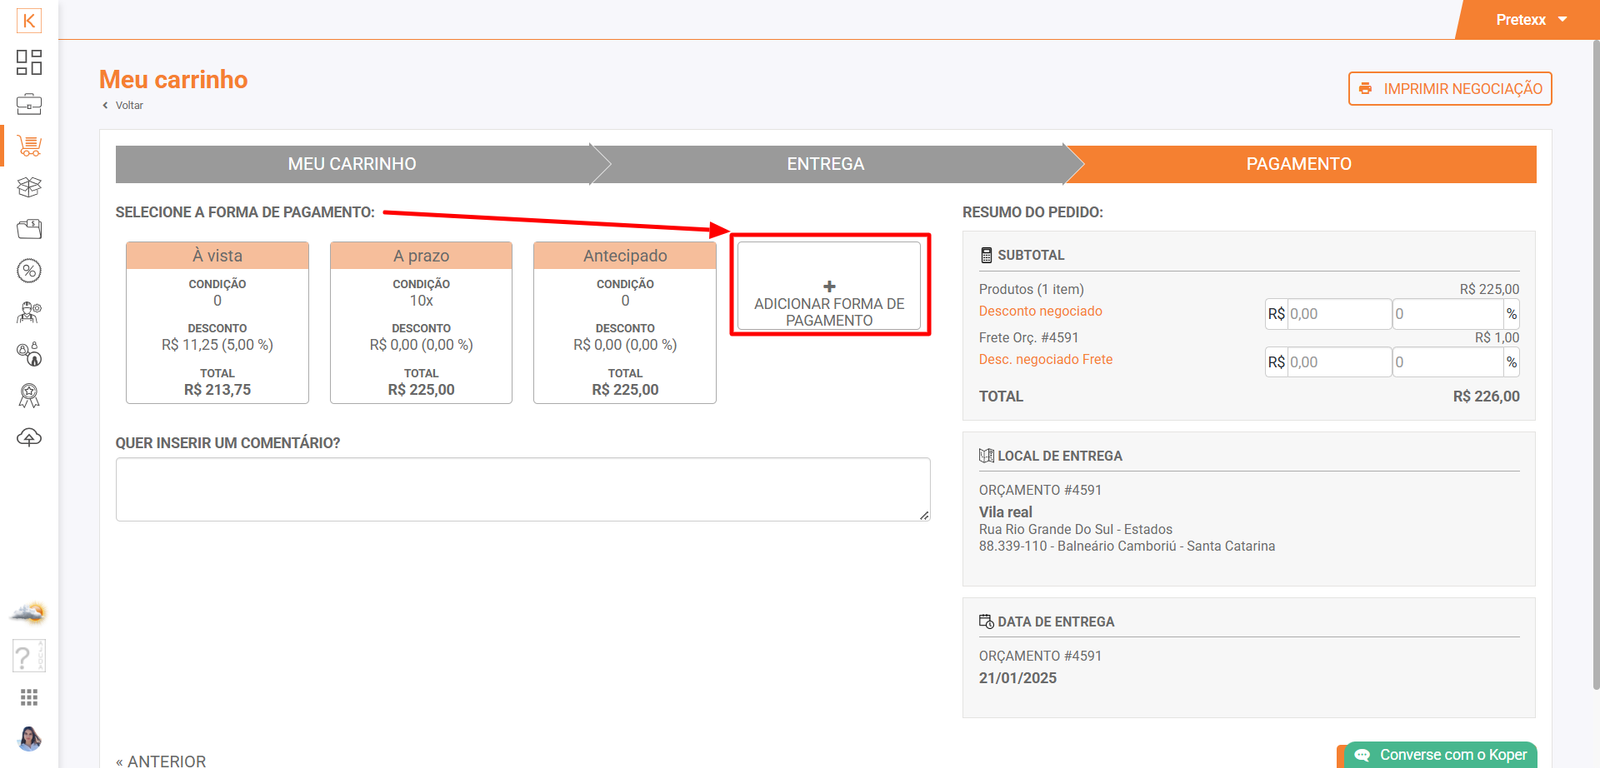Select the À vista payment option
This screenshot has height=768, width=1600.
(217, 322)
